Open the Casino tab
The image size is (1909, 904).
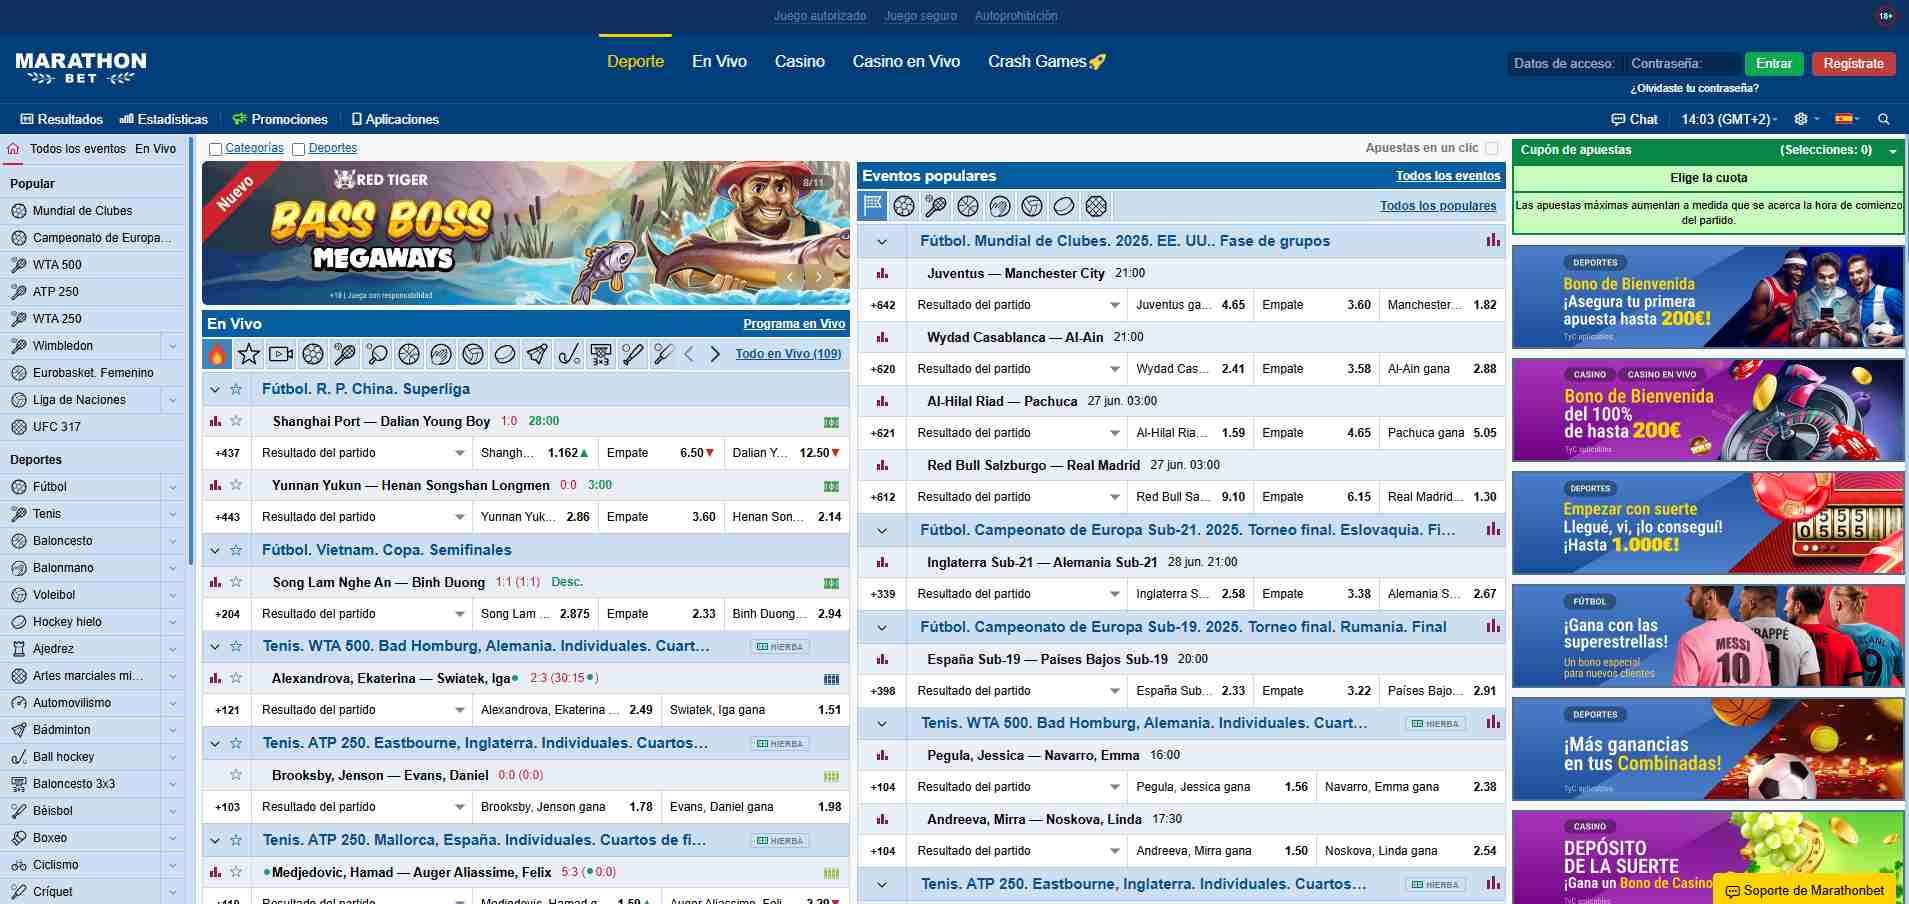pos(800,62)
